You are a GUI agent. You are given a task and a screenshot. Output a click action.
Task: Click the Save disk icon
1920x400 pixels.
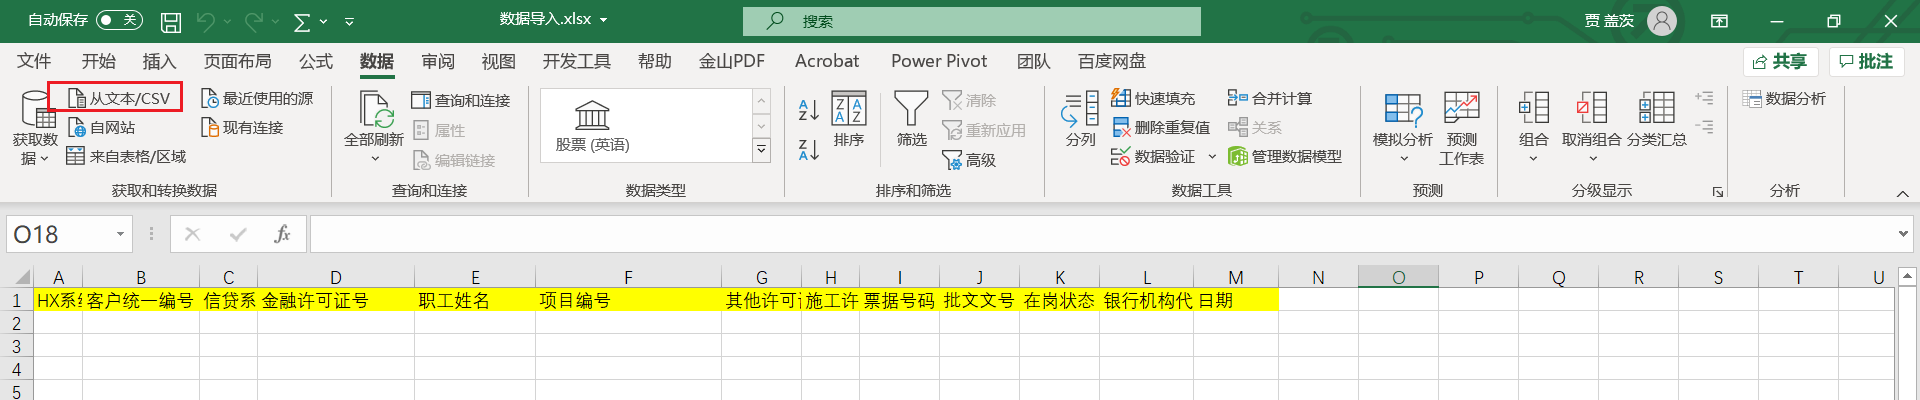pyautogui.click(x=171, y=21)
